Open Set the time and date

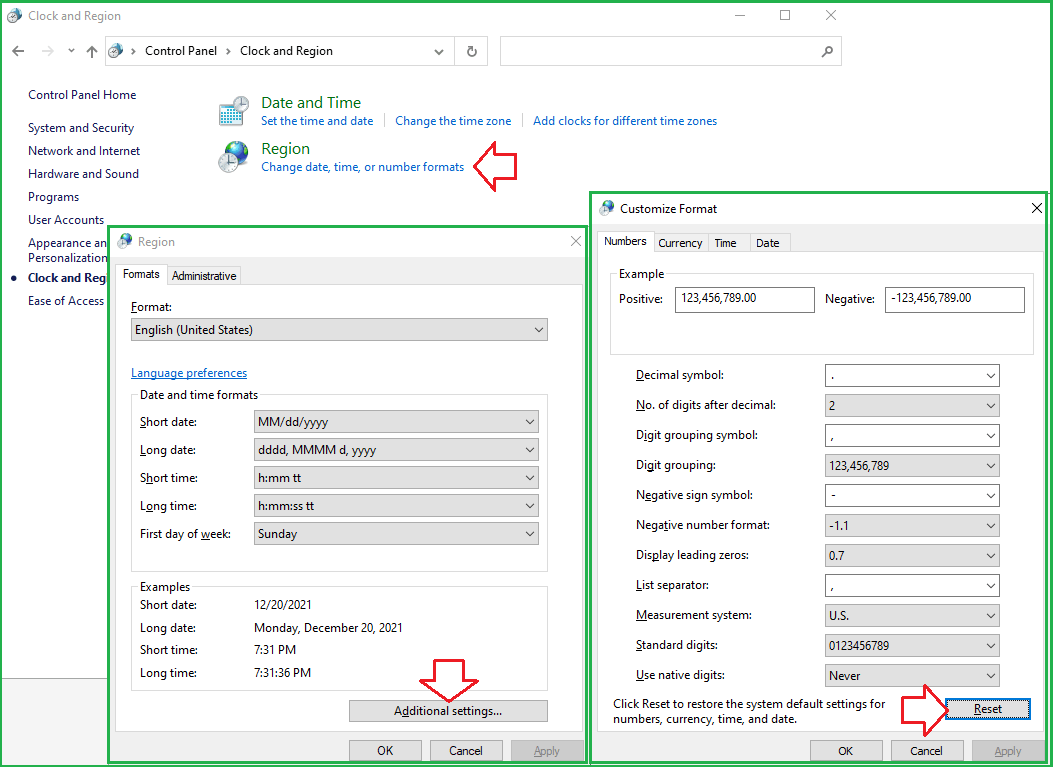tap(317, 121)
